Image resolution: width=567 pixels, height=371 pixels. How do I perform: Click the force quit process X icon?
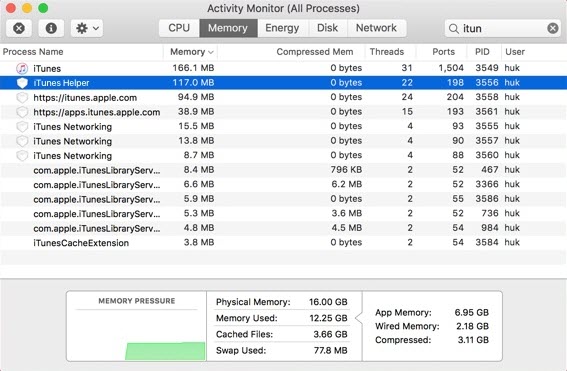pyautogui.click(x=19, y=28)
